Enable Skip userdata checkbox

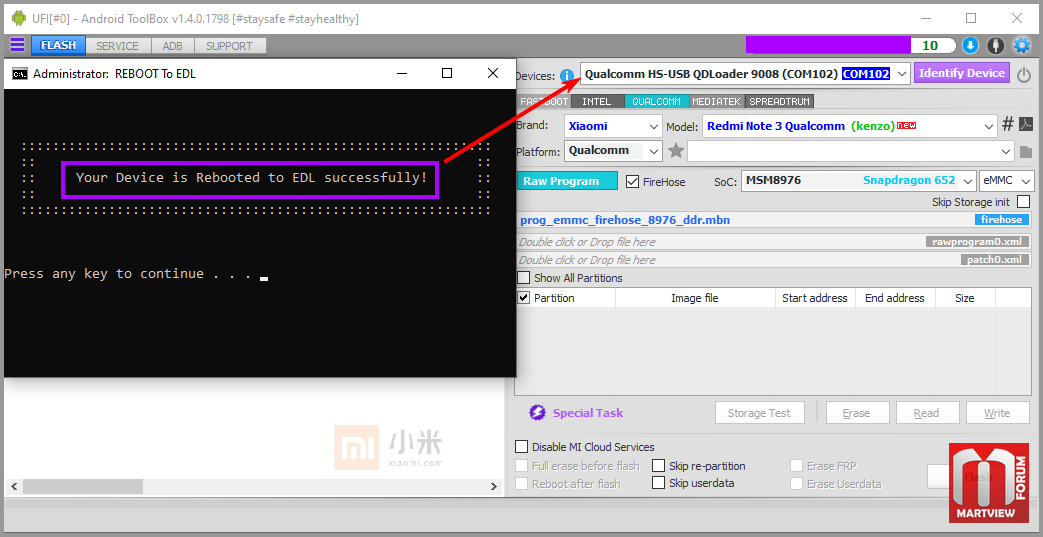point(659,483)
